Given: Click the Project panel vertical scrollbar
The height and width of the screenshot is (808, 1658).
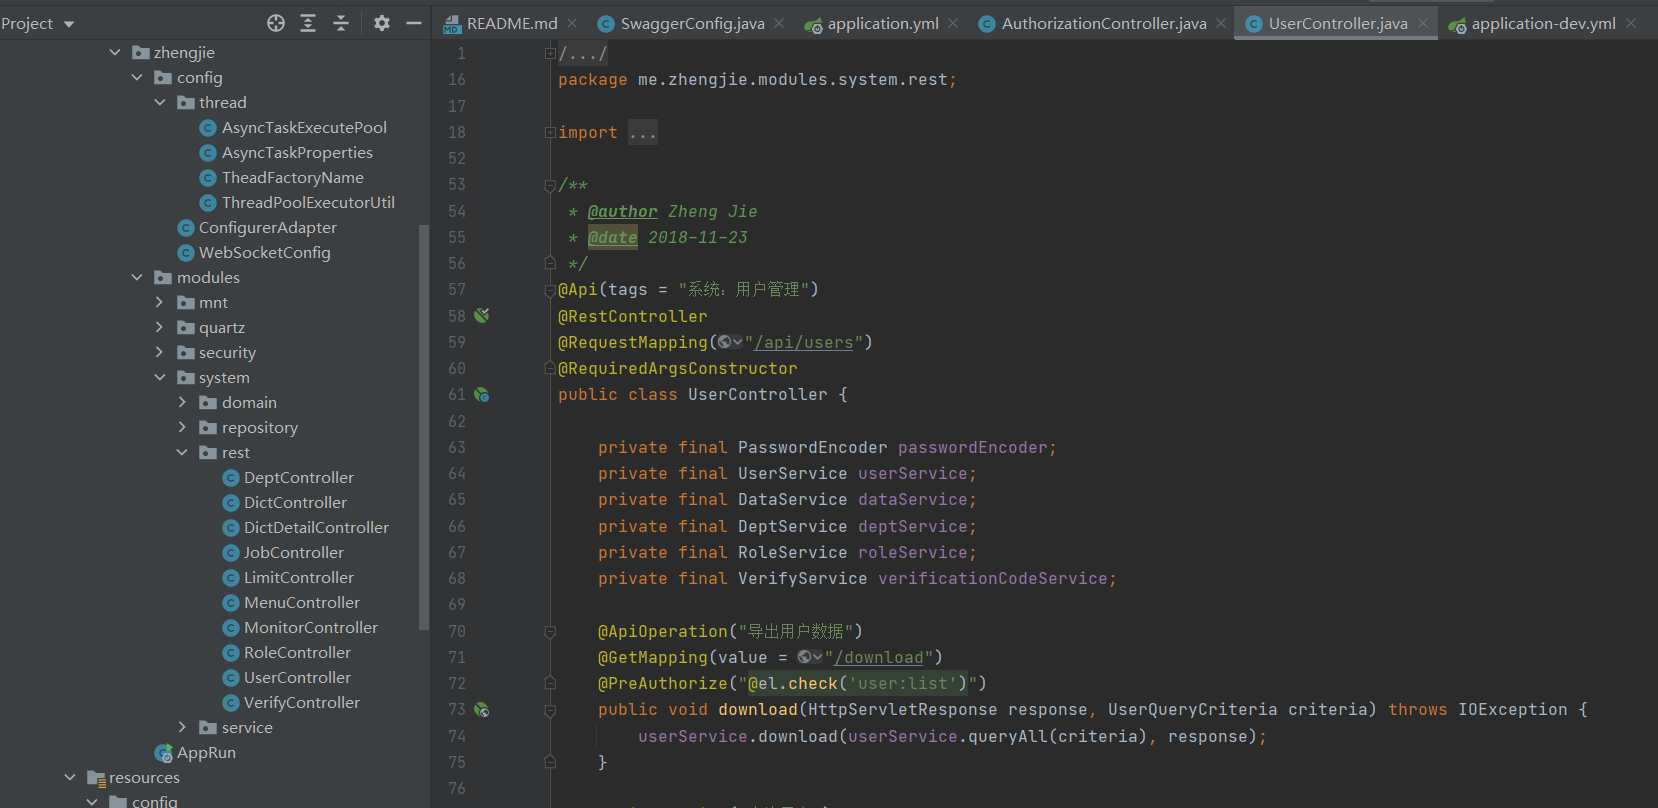Looking at the screenshot, I should tap(424, 427).
